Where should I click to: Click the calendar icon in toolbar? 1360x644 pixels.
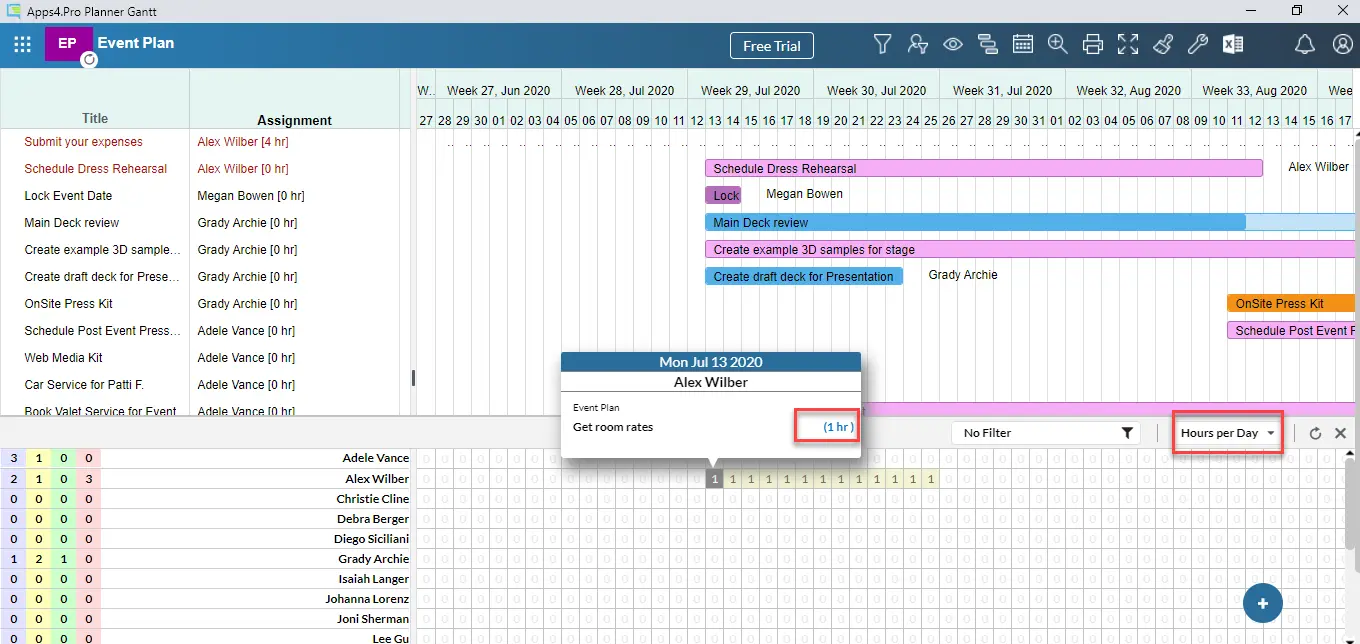click(1023, 44)
